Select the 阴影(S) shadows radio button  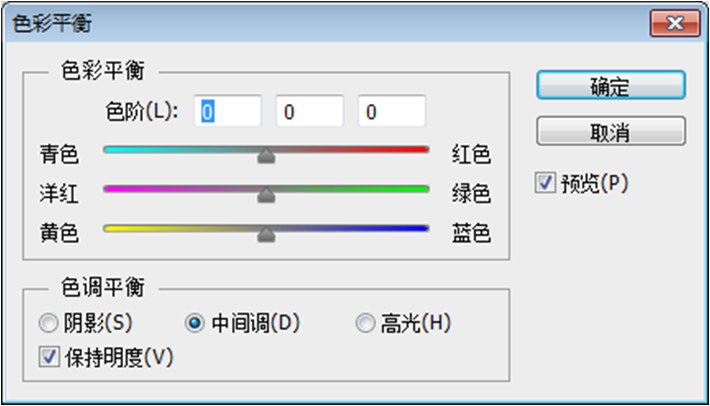point(47,323)
